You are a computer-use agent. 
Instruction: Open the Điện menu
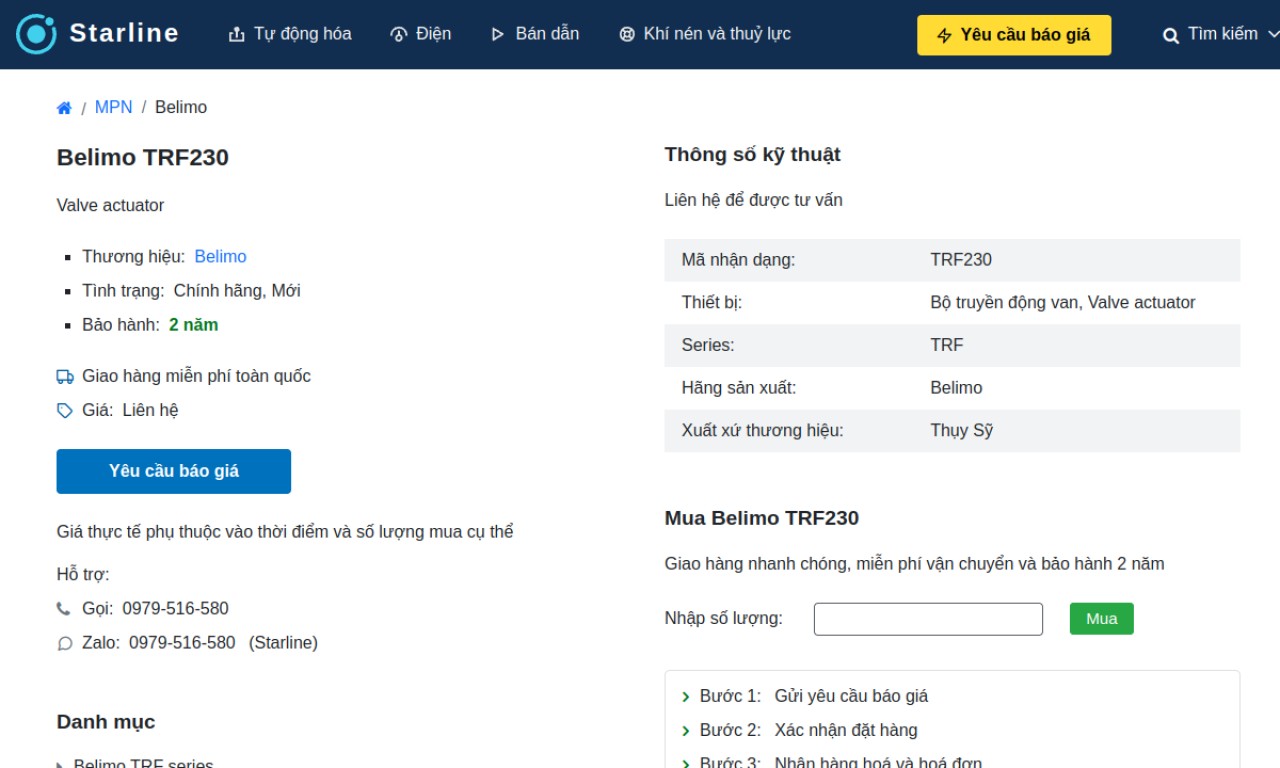coord(420,34)
